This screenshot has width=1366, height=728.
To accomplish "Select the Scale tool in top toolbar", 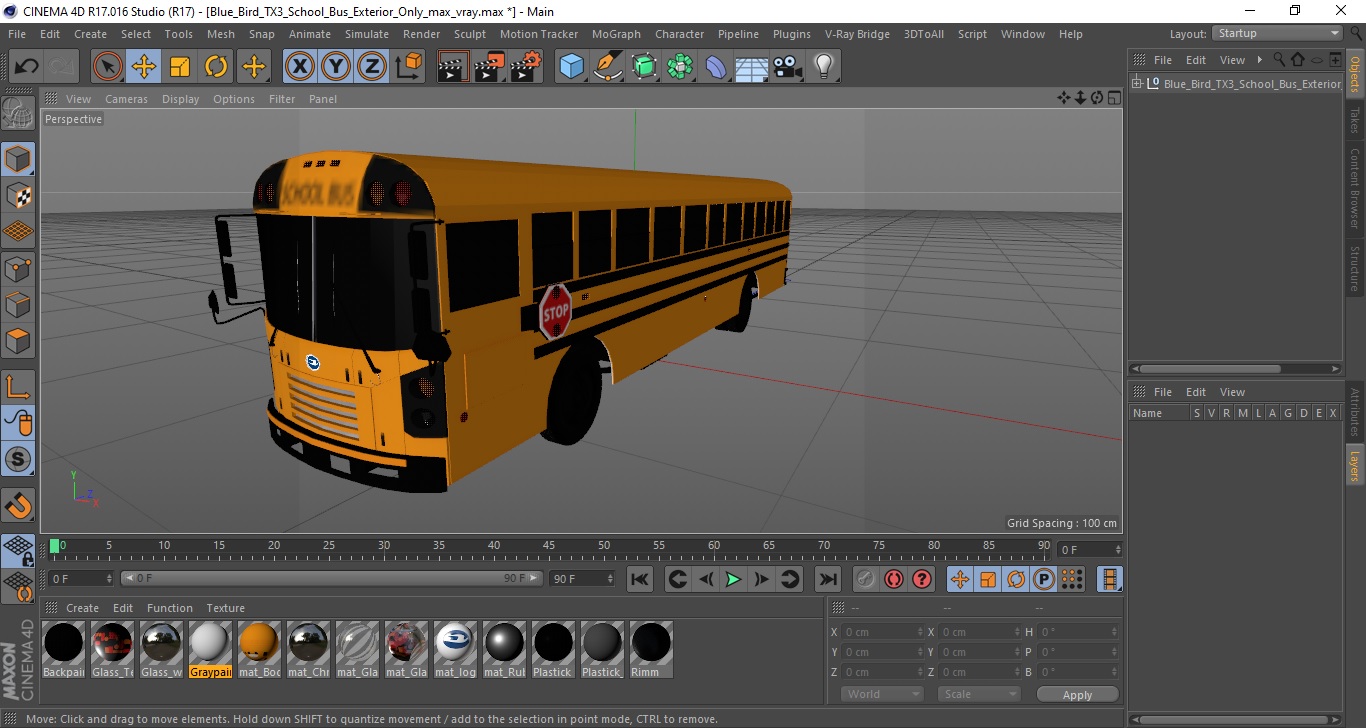I will click(x=180, y=67).
